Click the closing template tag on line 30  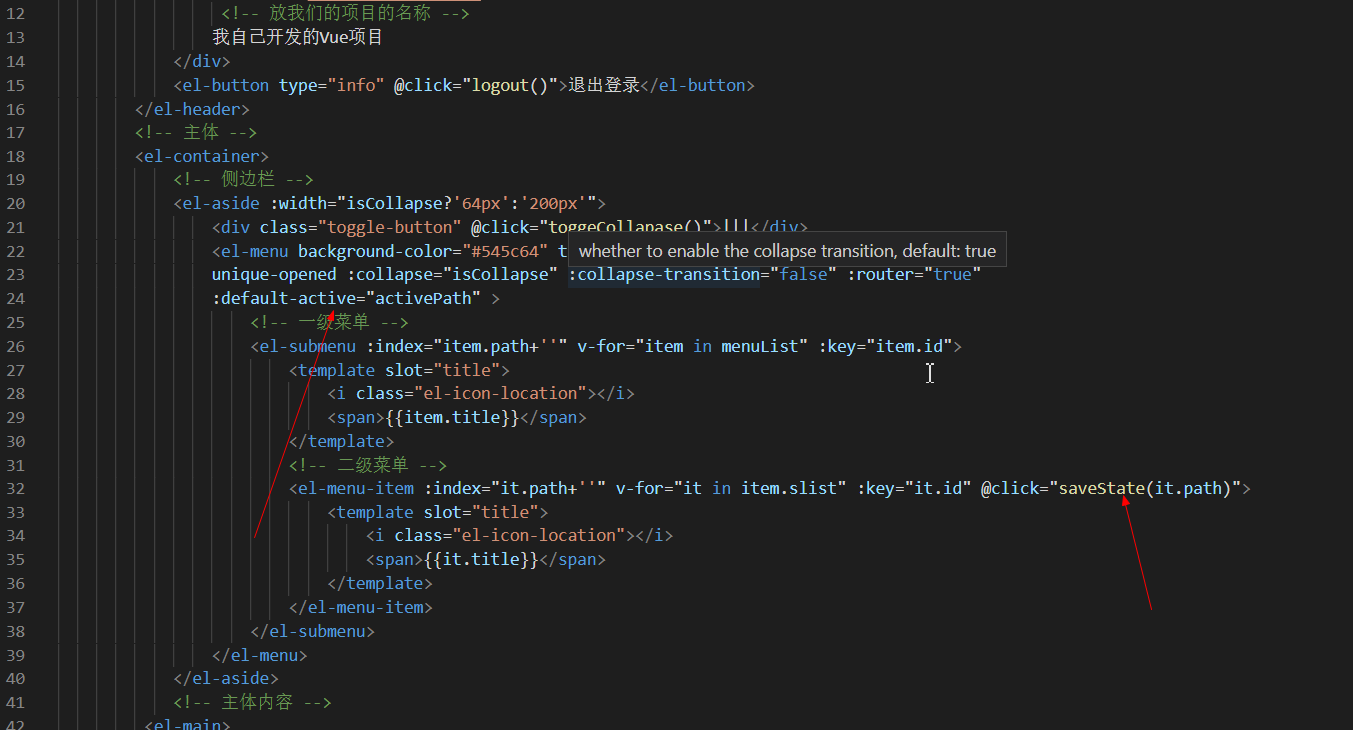[342, 441]
